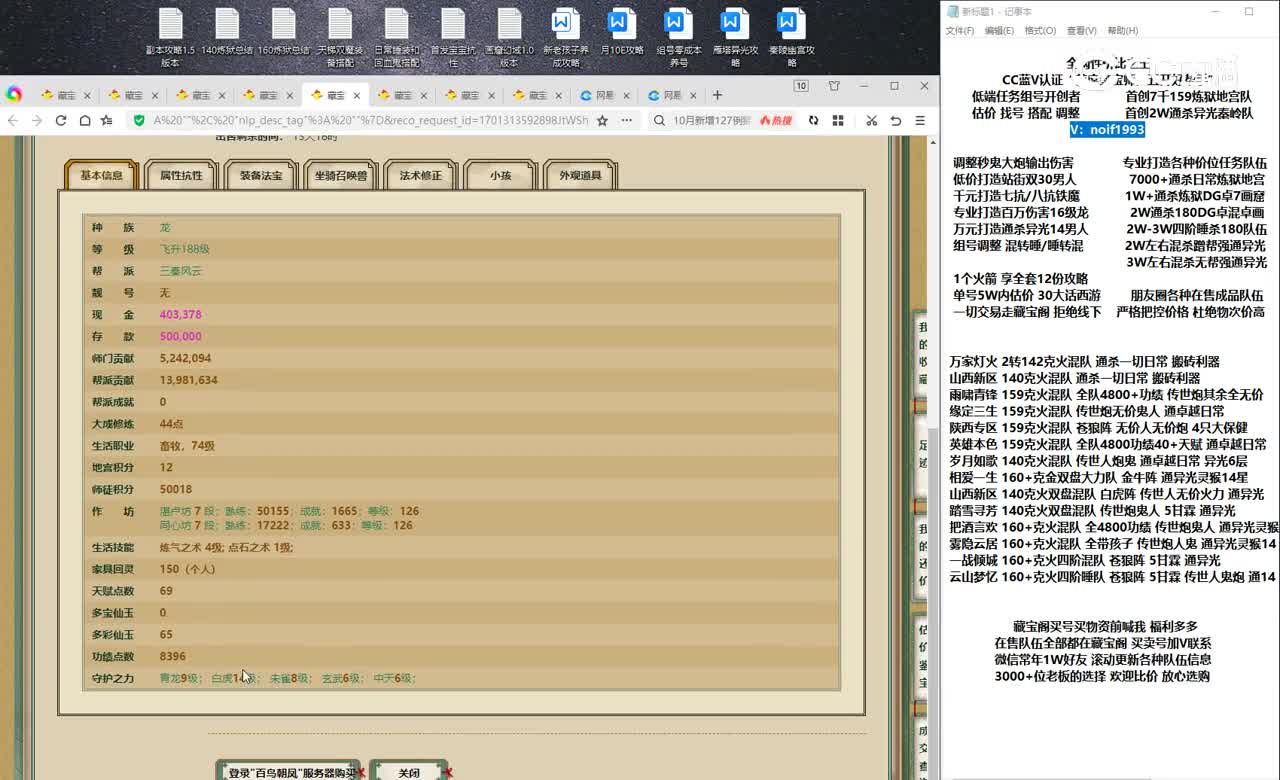Viewport: 1280px width, 780px height.
Task: Open desktop file 副本攻略1.5版本
Action: pos(170,38)
